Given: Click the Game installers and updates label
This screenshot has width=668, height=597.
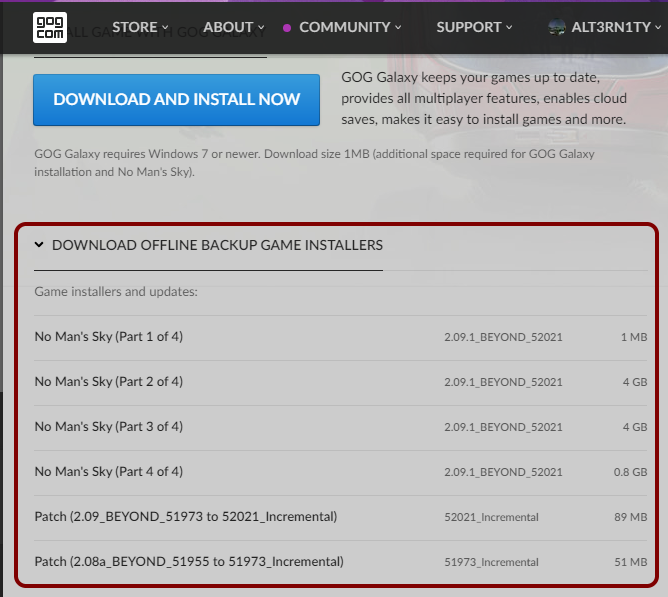Looking at the screenshot, I should click(x=116, y=291).
